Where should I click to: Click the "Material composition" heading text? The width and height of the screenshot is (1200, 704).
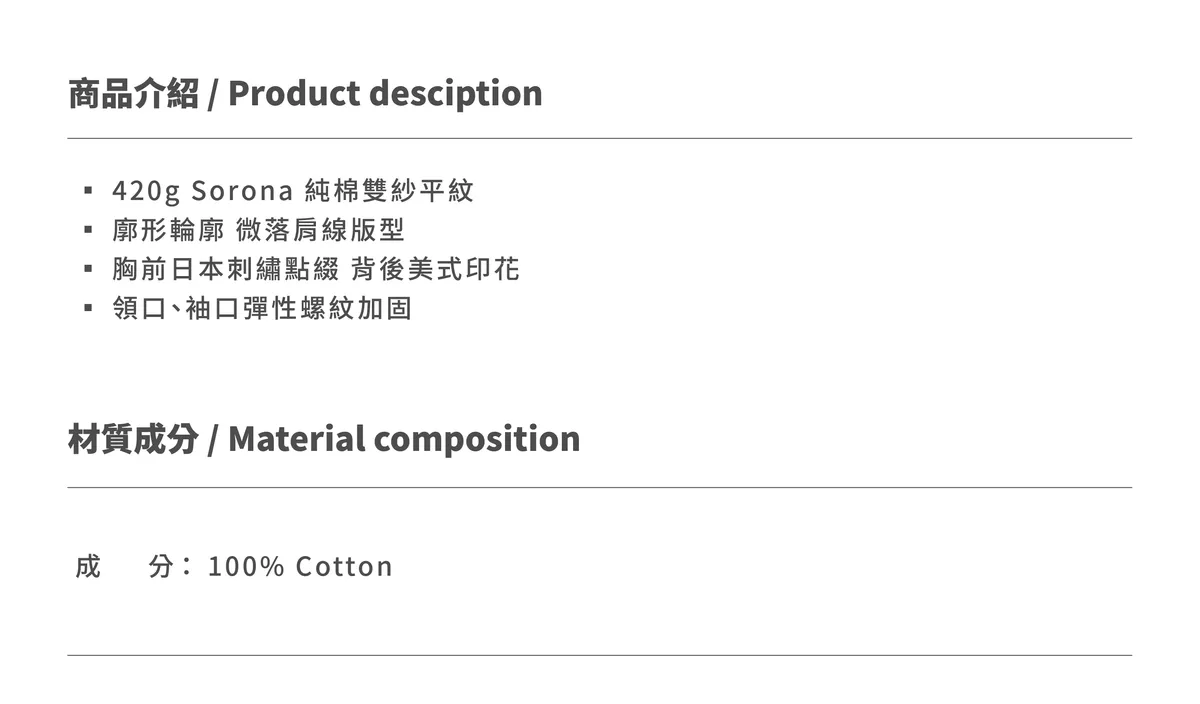[x=404, y=439]
